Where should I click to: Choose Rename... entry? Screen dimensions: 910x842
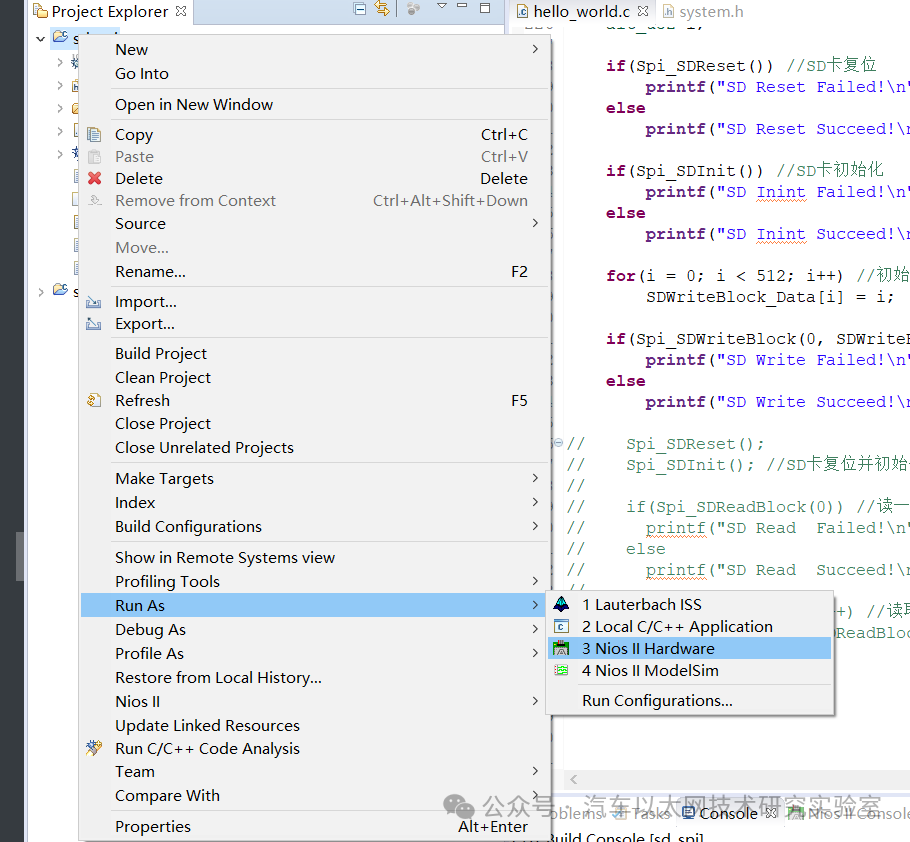(314, 272)
